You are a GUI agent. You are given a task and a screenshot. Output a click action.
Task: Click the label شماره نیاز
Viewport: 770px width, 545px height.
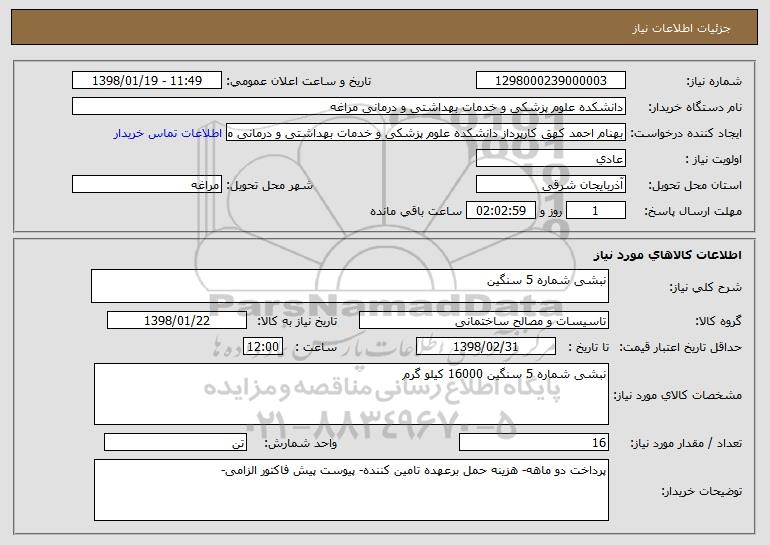[714, 81]
